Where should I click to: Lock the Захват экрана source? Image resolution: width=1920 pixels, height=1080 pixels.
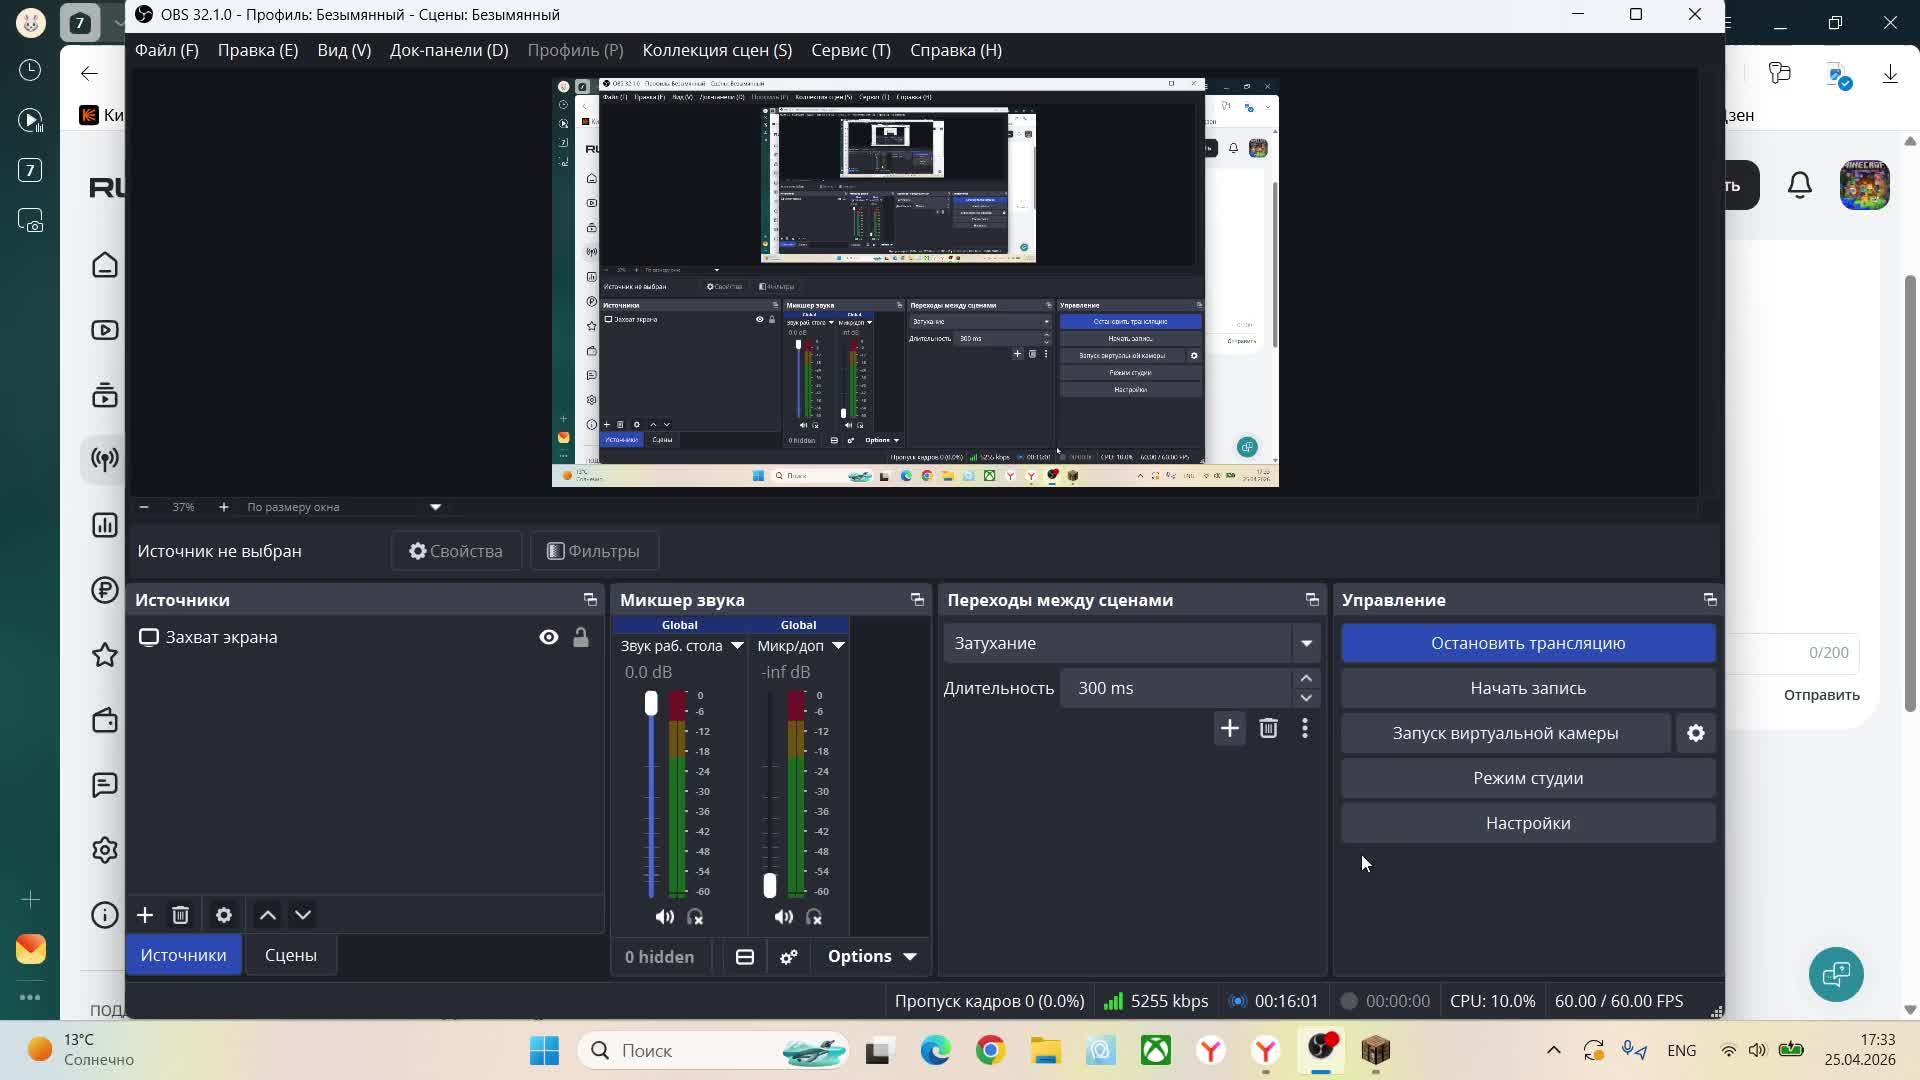tap(581, 637)
